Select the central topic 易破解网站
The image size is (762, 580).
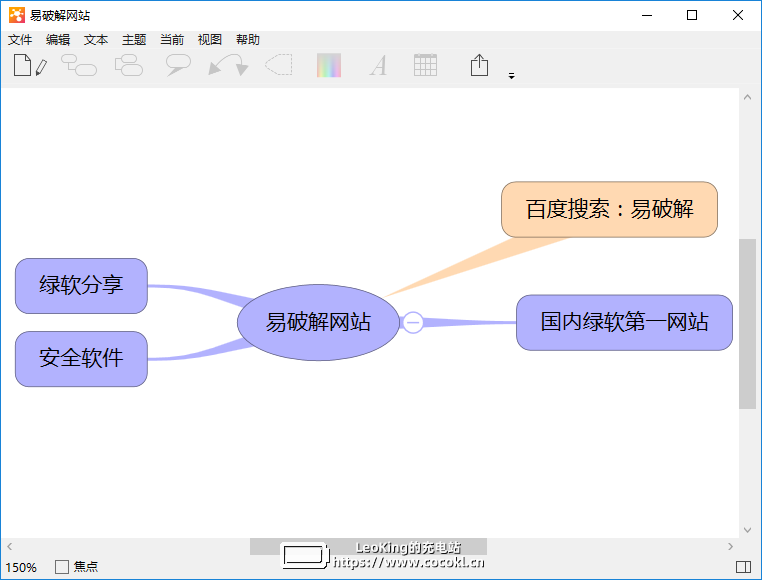[318, 322]
